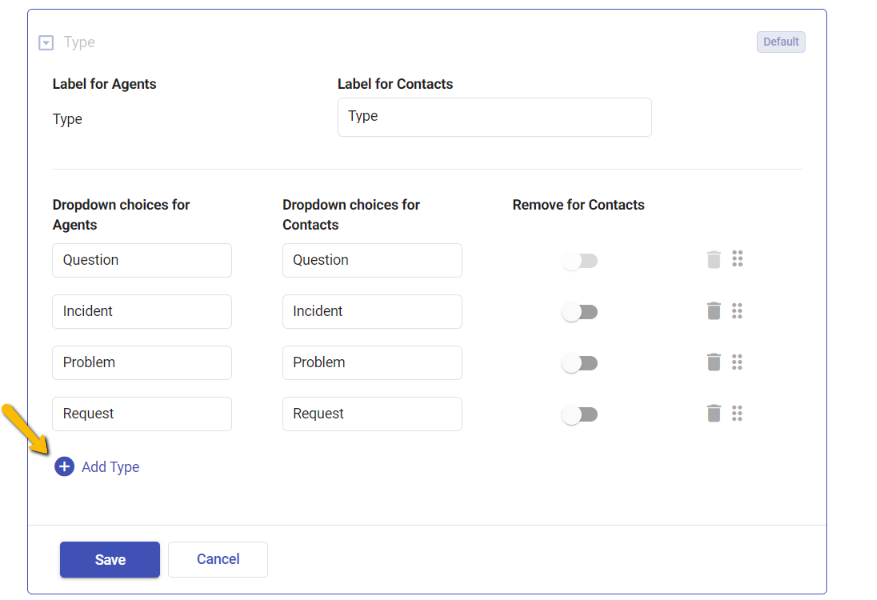Click the drag handle beside the Problem row
This screenshot has width=877, height=600.
point(738,362)
